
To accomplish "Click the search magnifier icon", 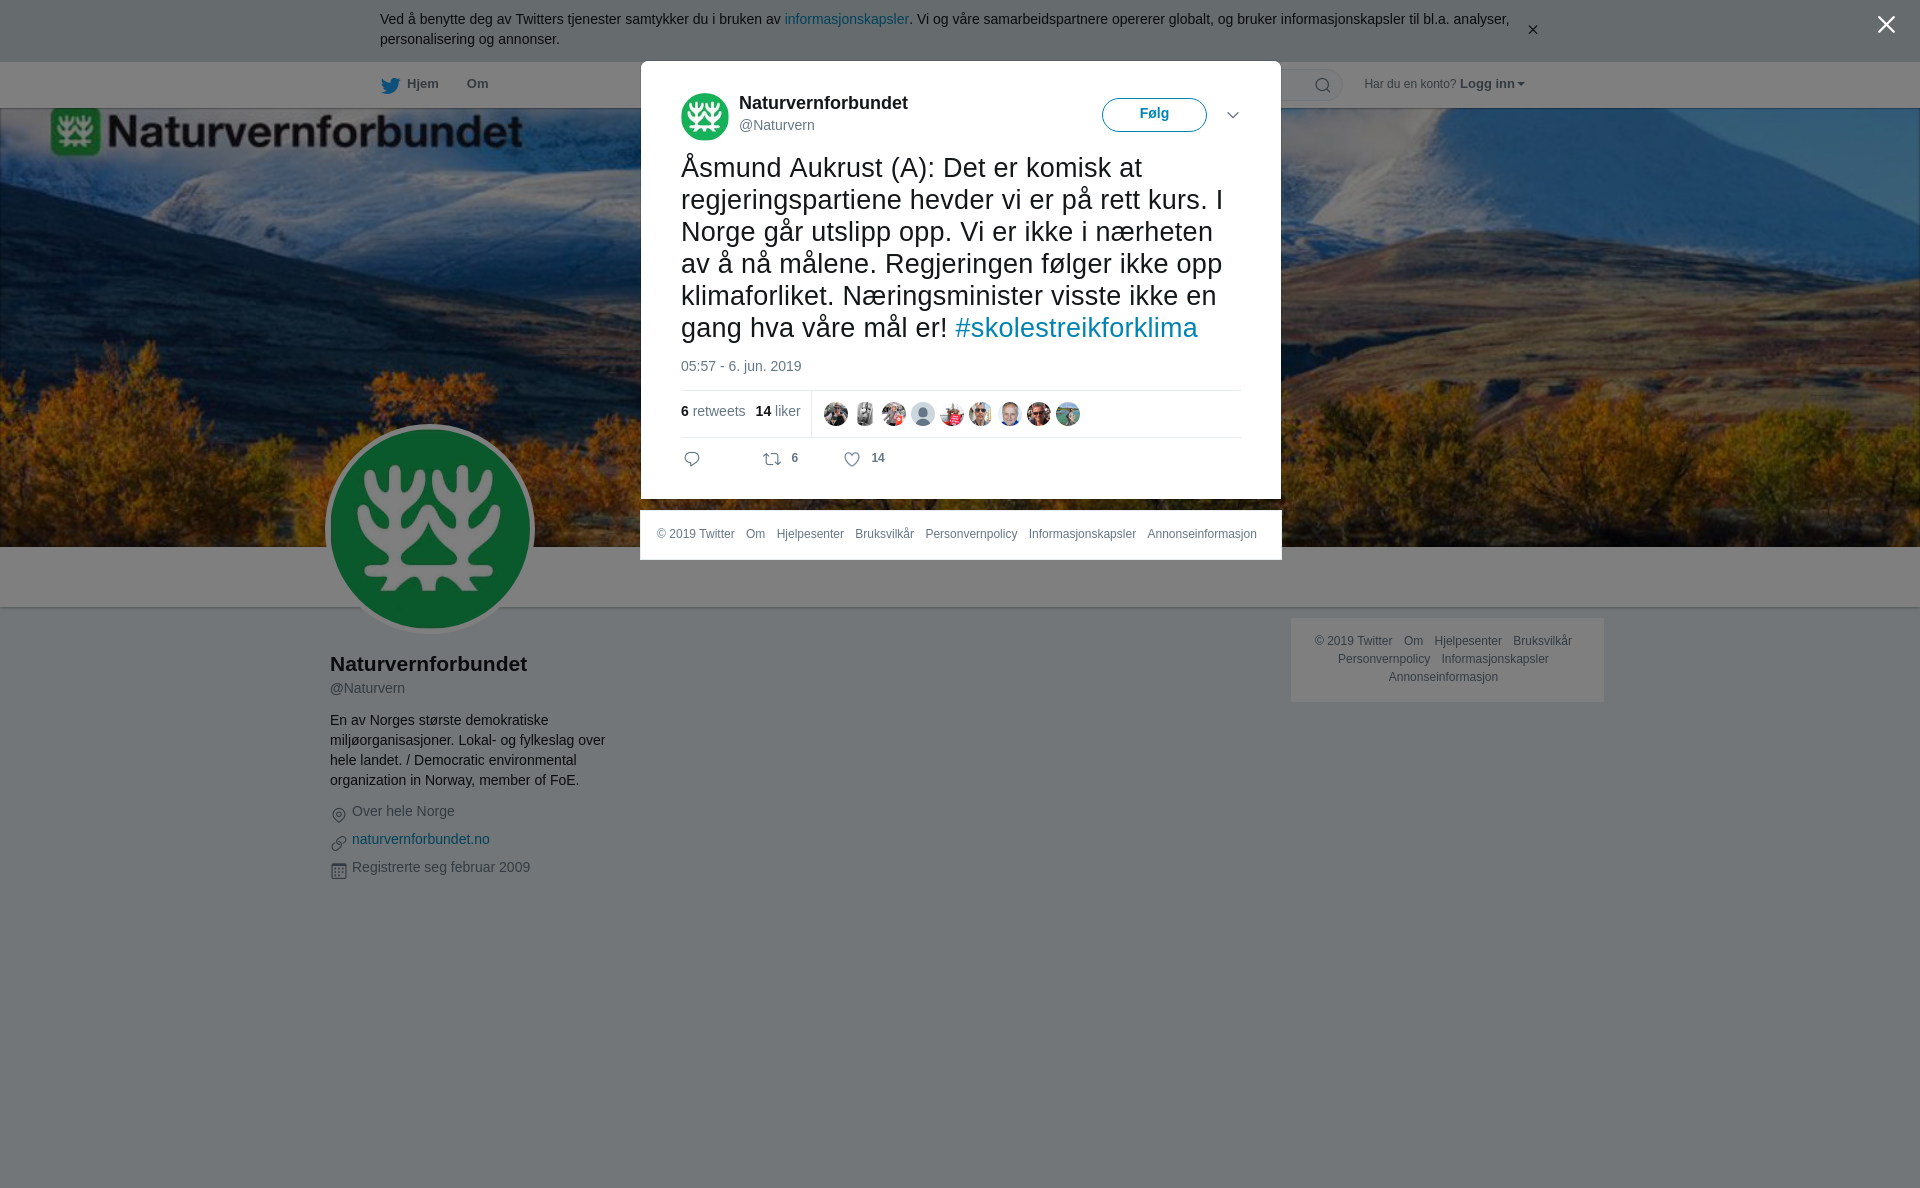I will (1323, 85).
